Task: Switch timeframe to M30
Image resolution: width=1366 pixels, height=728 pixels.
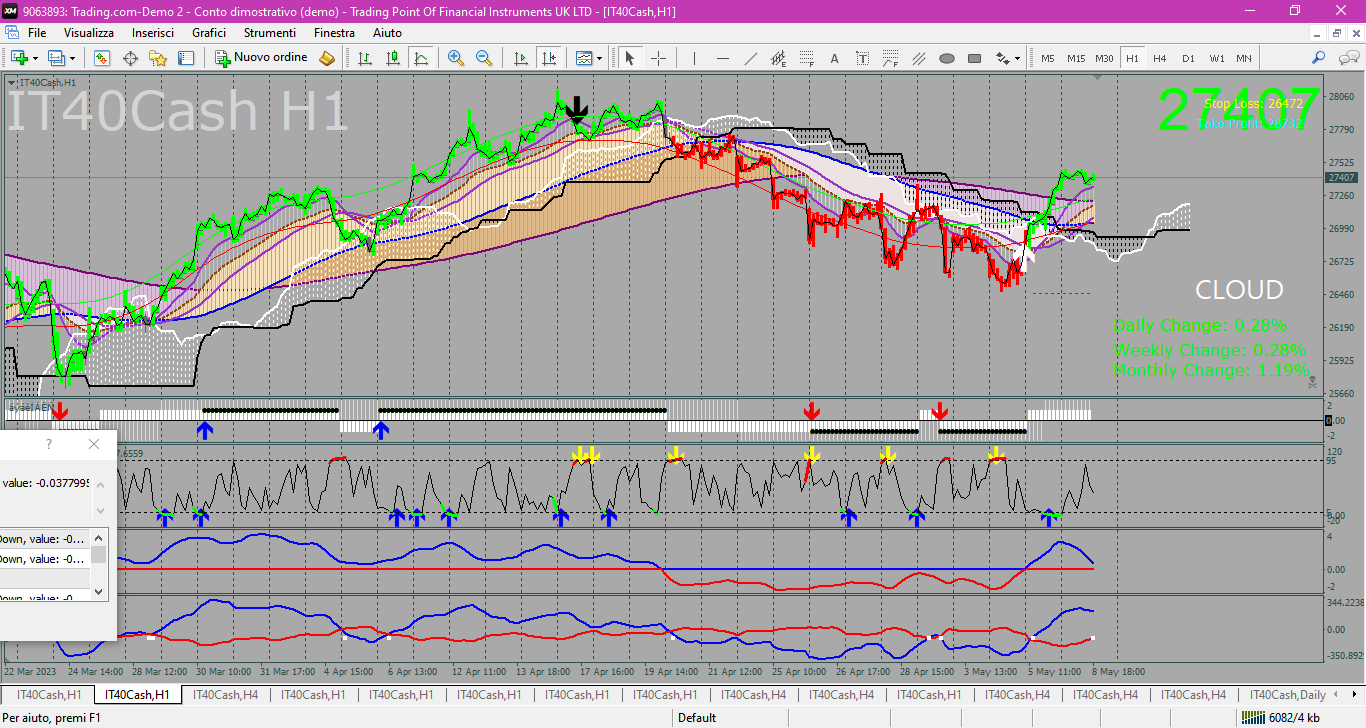Action: [1104, 58]
